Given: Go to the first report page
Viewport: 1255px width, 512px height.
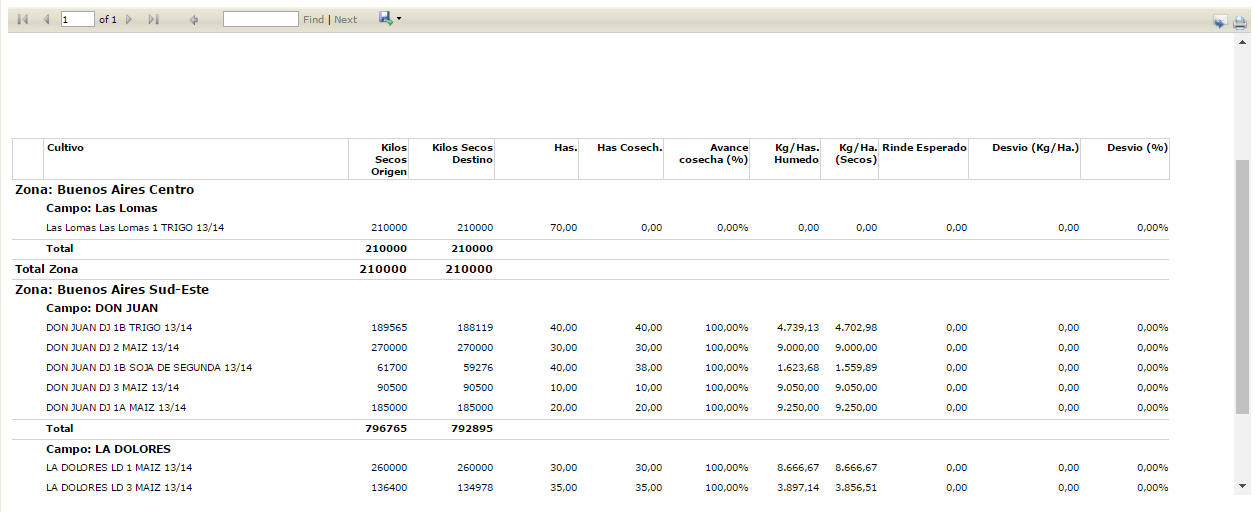Looking at the screenshot, I should point(23,19).
